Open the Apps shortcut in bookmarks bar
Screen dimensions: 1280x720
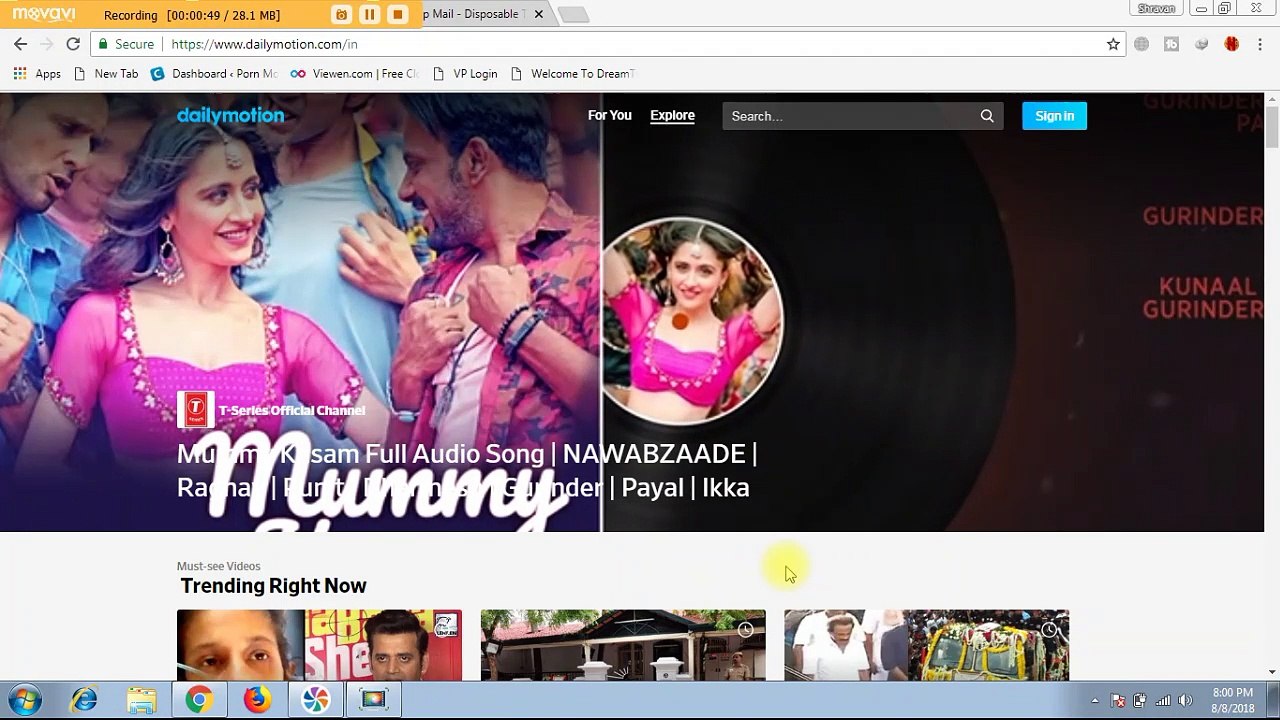pos(37,74)
